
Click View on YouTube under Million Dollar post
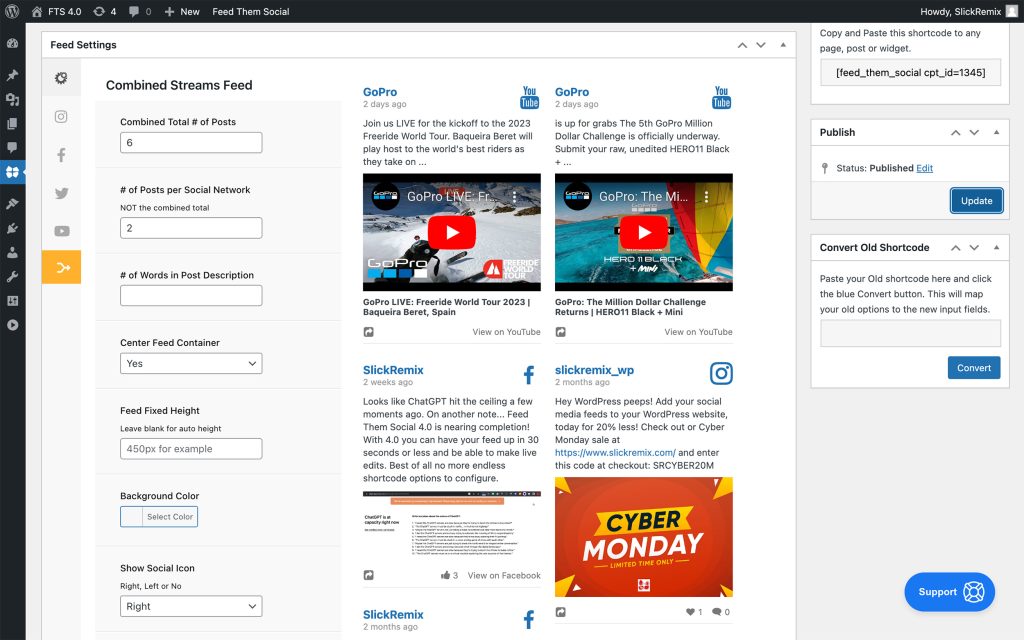[698, 332]
